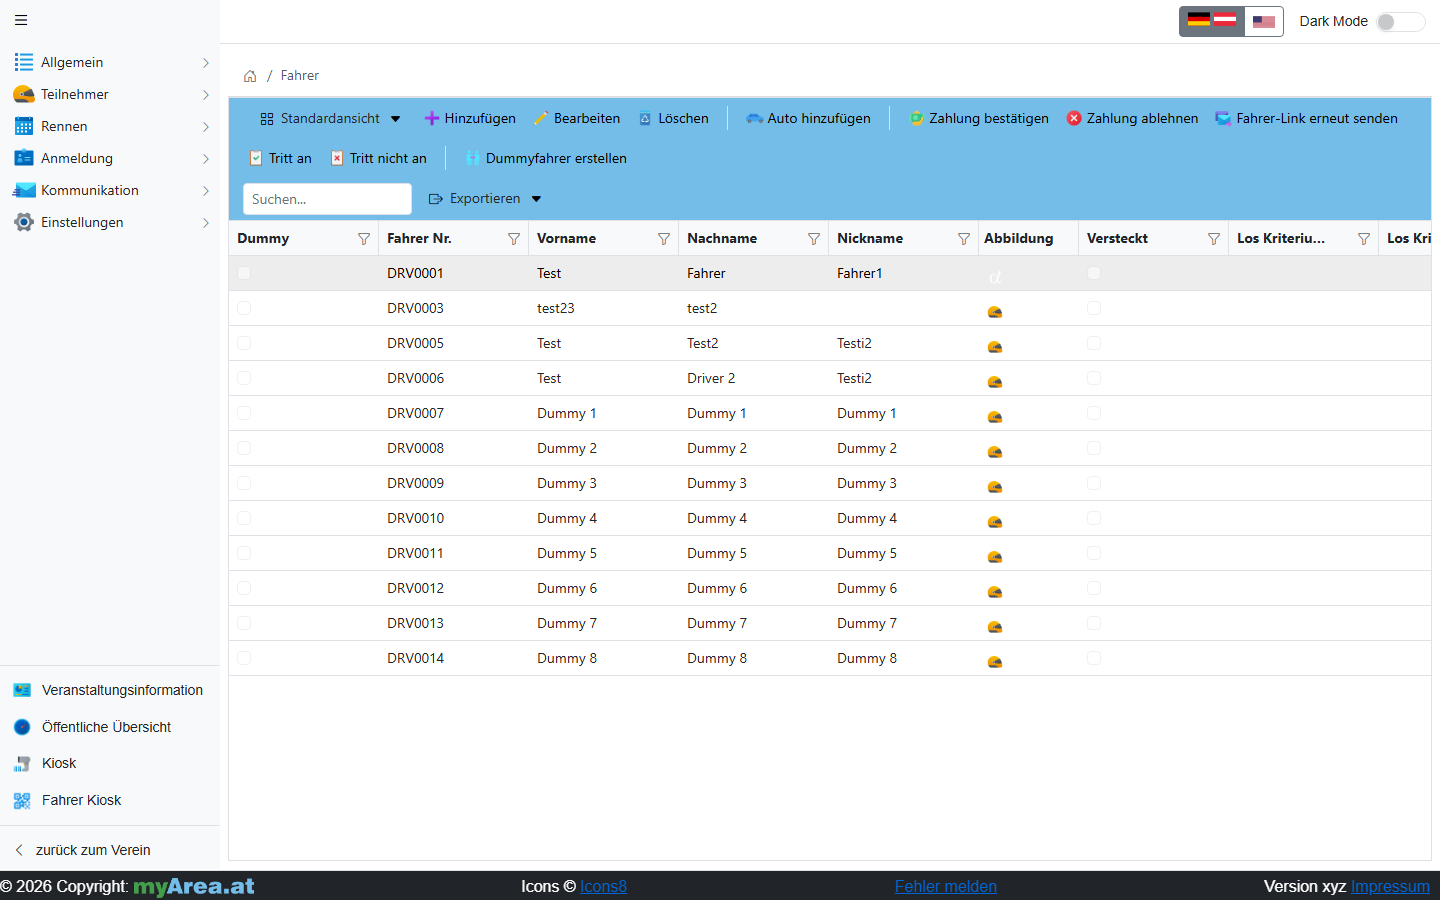Tick the Versteckt checkbox for DRV0013
This screenshot has height=900, width=1440.
(1094, 623)
